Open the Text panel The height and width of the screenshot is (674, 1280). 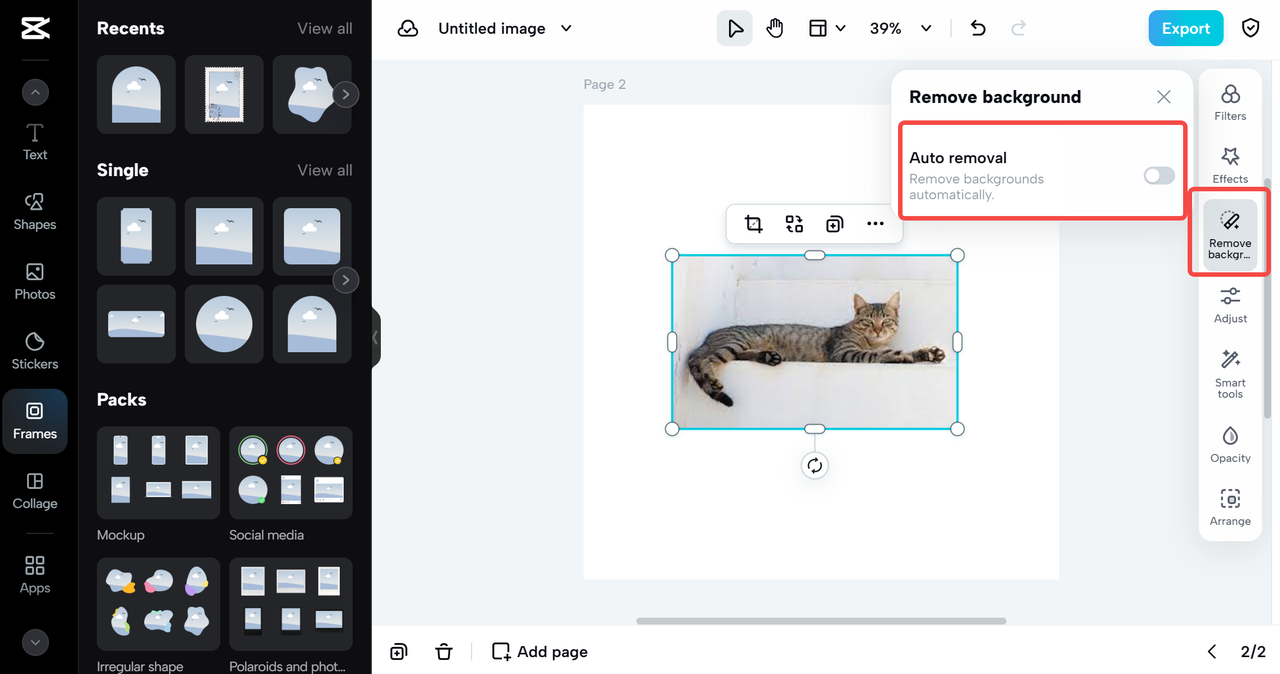tap(35, 142)
